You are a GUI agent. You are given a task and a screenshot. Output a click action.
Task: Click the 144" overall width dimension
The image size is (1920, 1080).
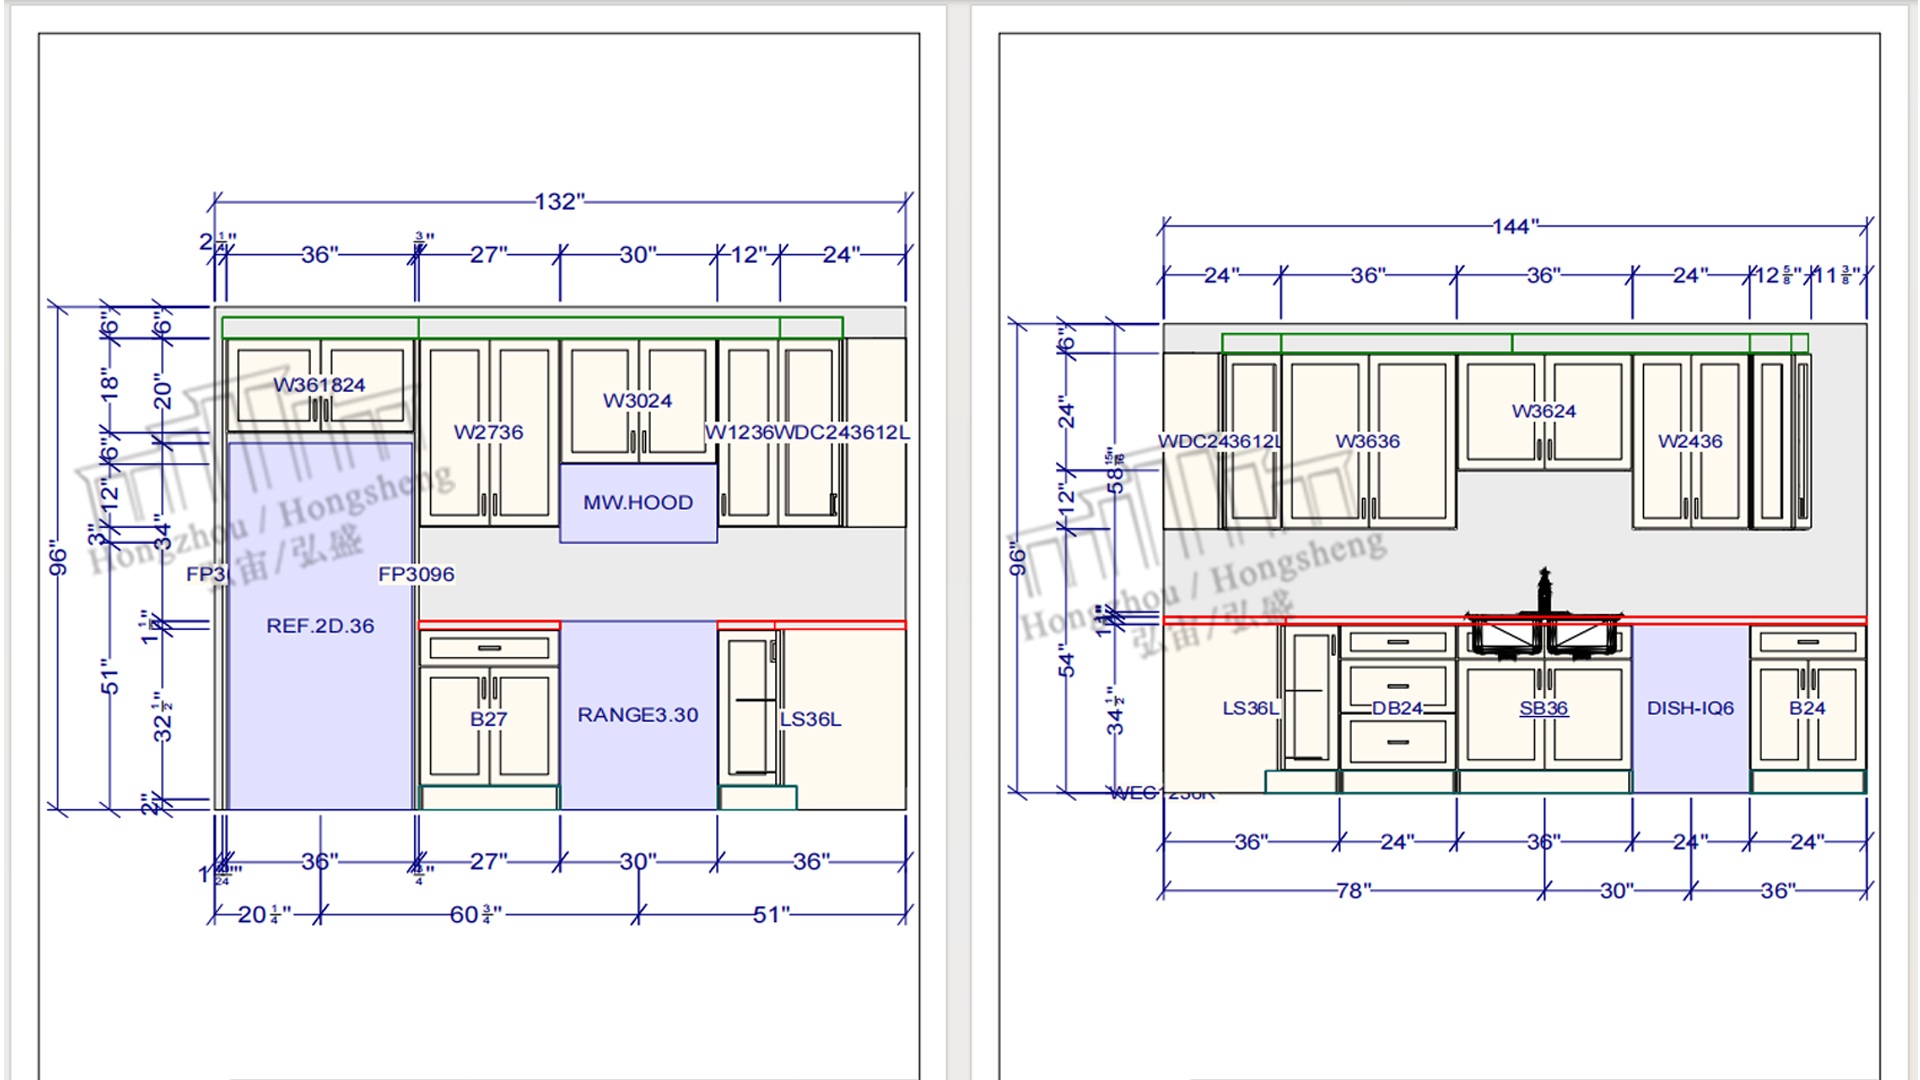point(1515,227)
